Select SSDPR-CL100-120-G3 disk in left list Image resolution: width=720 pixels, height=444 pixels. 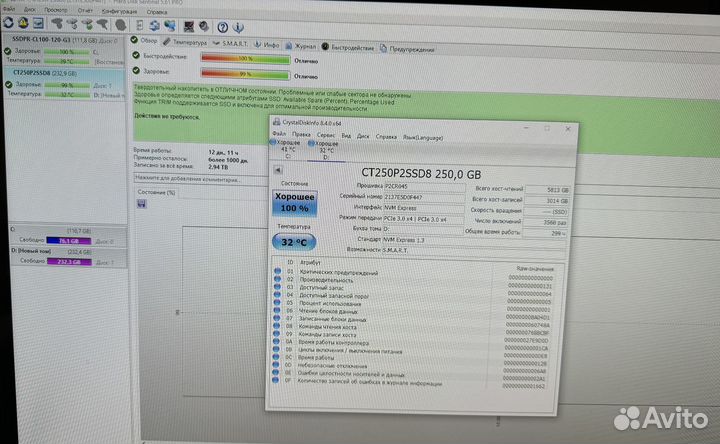coord(64,50)
